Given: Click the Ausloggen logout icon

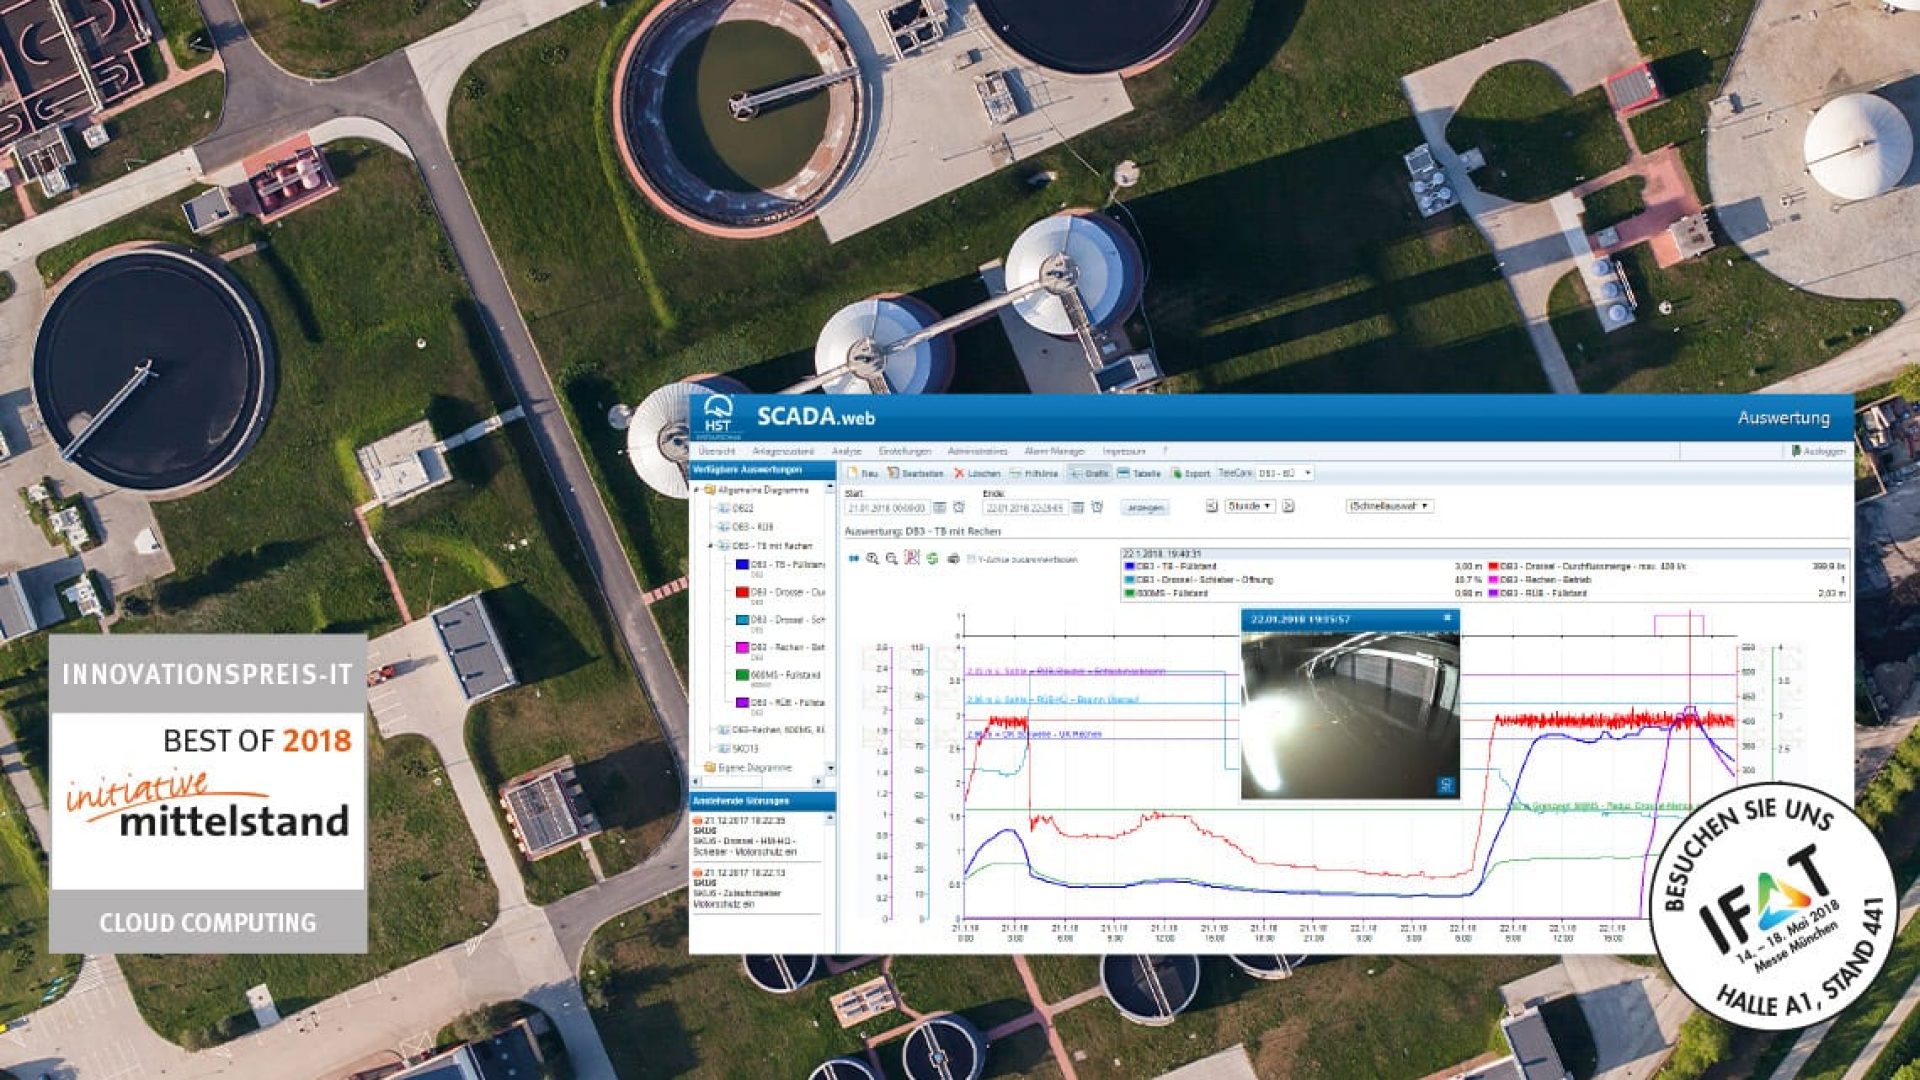Looking at the screenshot, I should pyautogui.click(x=1796, y=451).
